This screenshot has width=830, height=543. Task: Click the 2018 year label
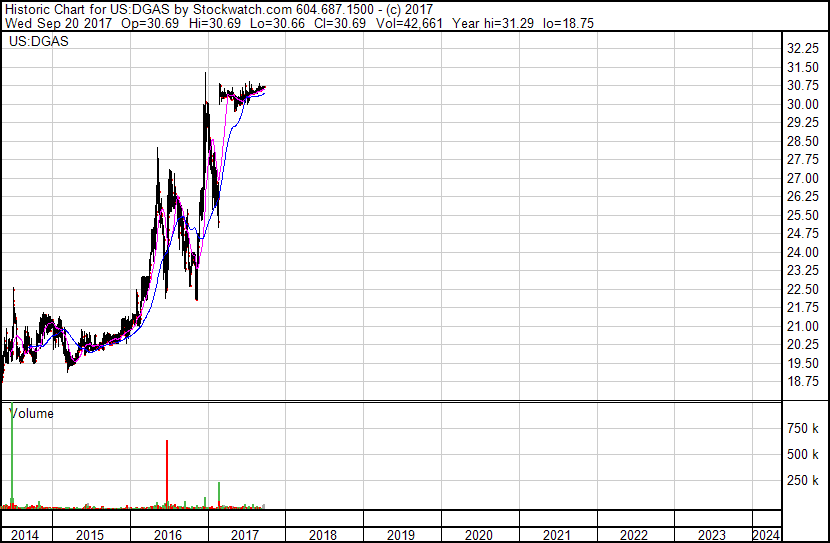(323, 535)
